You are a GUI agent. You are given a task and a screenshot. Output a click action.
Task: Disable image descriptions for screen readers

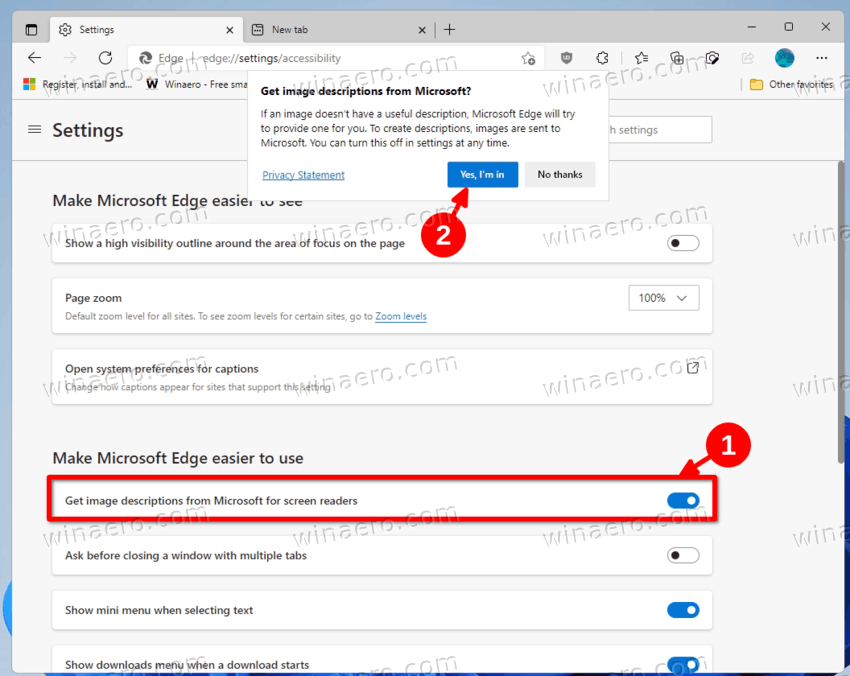[683, 500]
